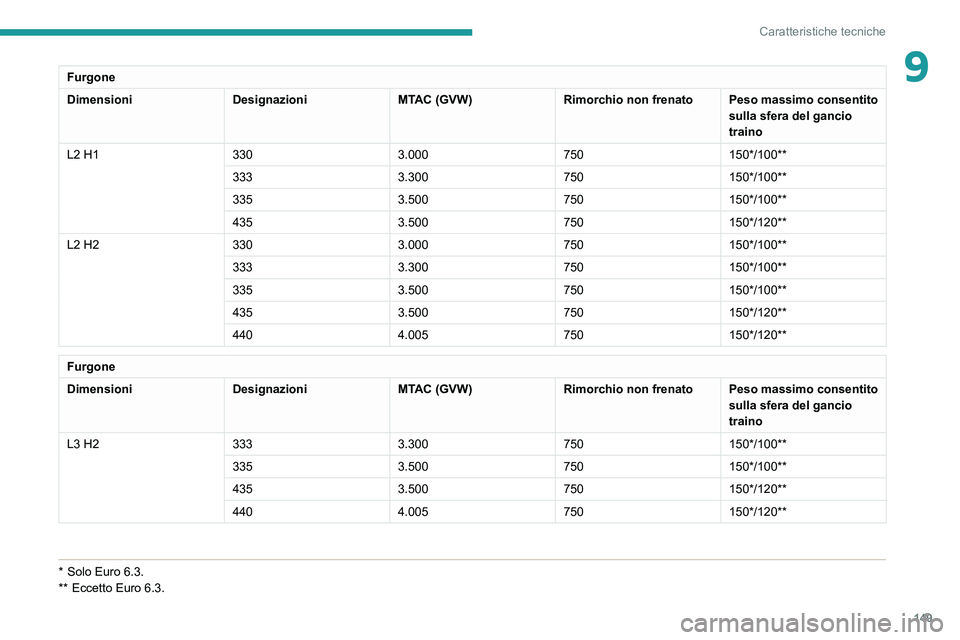Select designation 440 in the L2 H2 group

[242, 335]
